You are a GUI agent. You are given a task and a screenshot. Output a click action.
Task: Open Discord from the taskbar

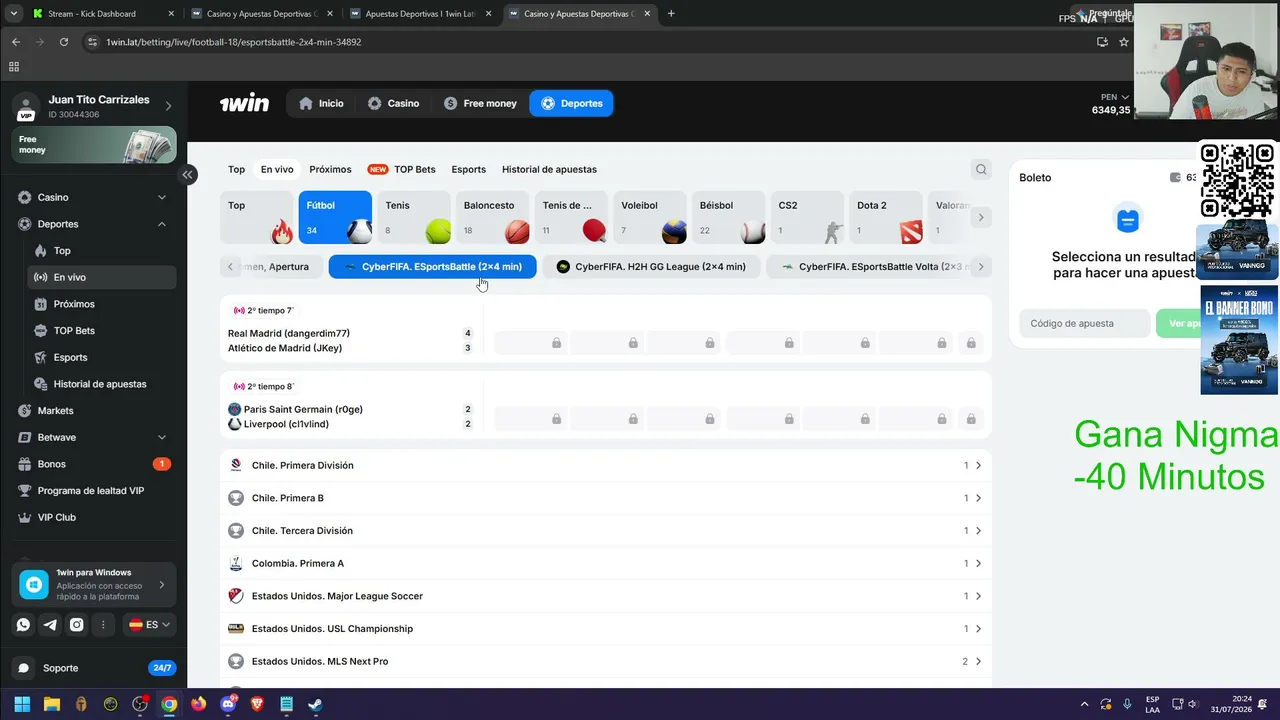point(228,704)
